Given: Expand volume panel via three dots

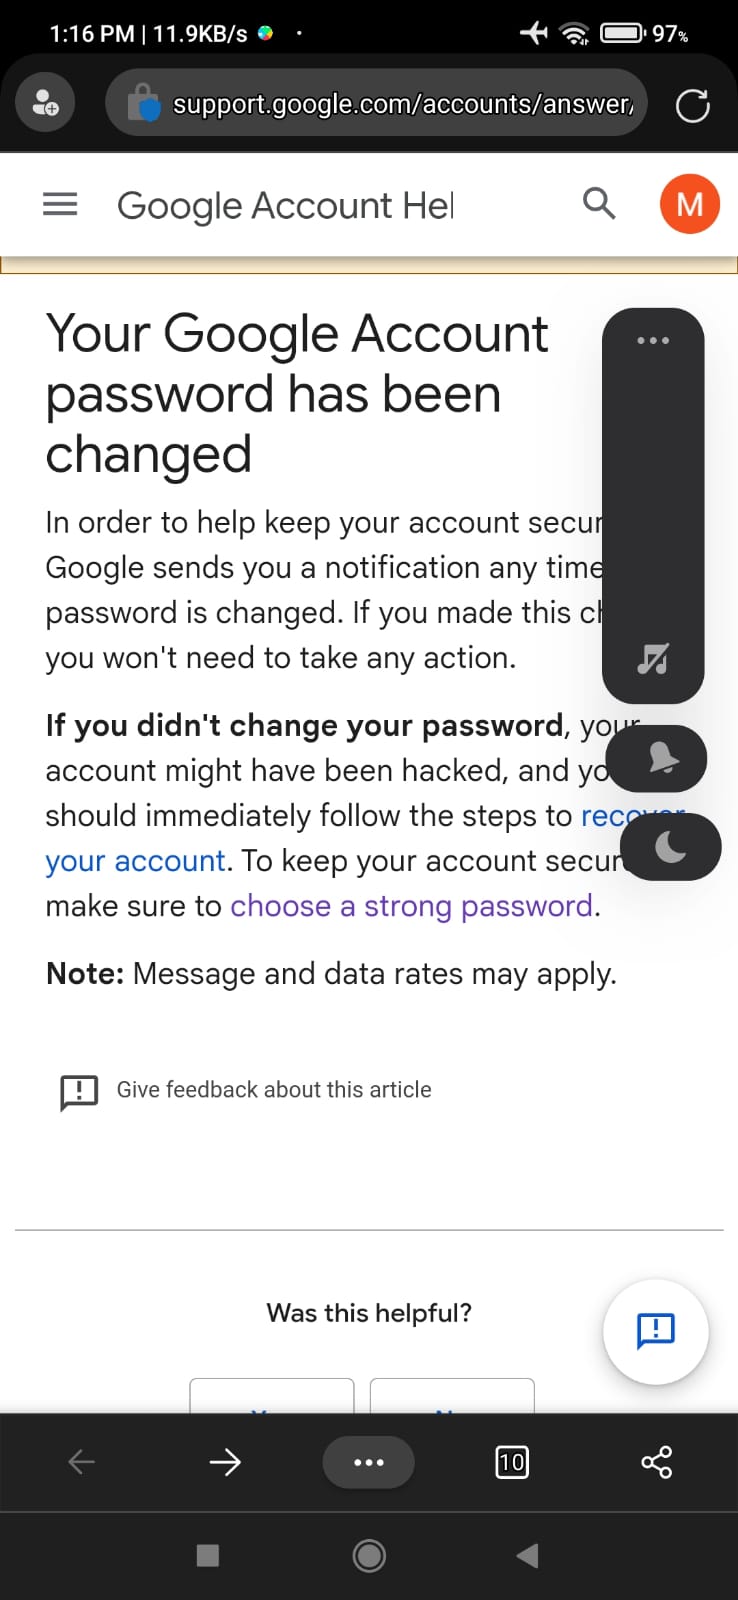Looking at the screenshot, I should pos(653,341).
